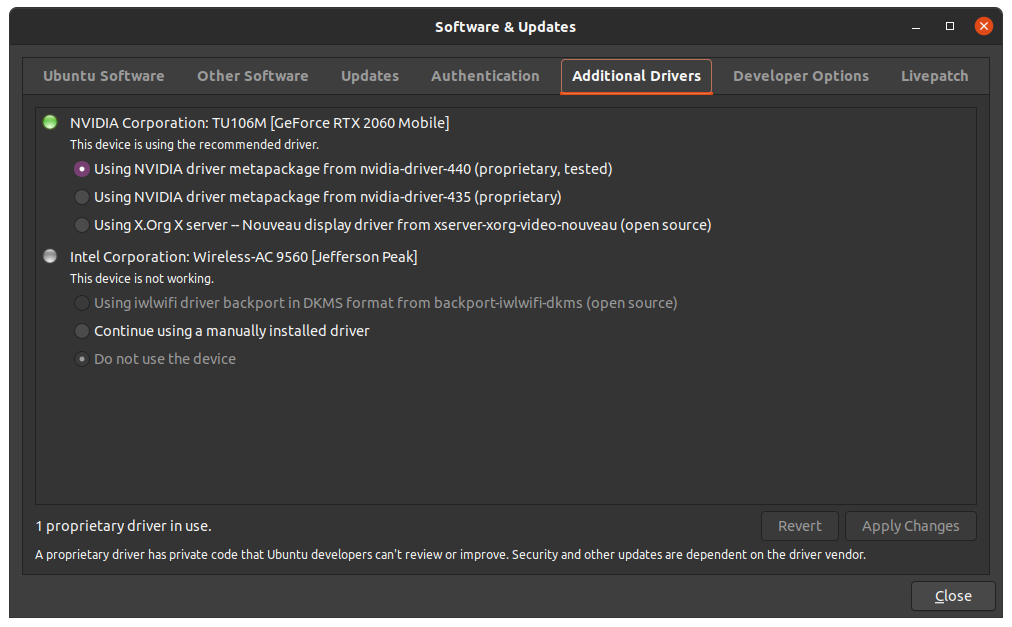1012x627 pixels.
Task: Open the Authentication tab
Action: pyautogui.click(x=485, y=76)
